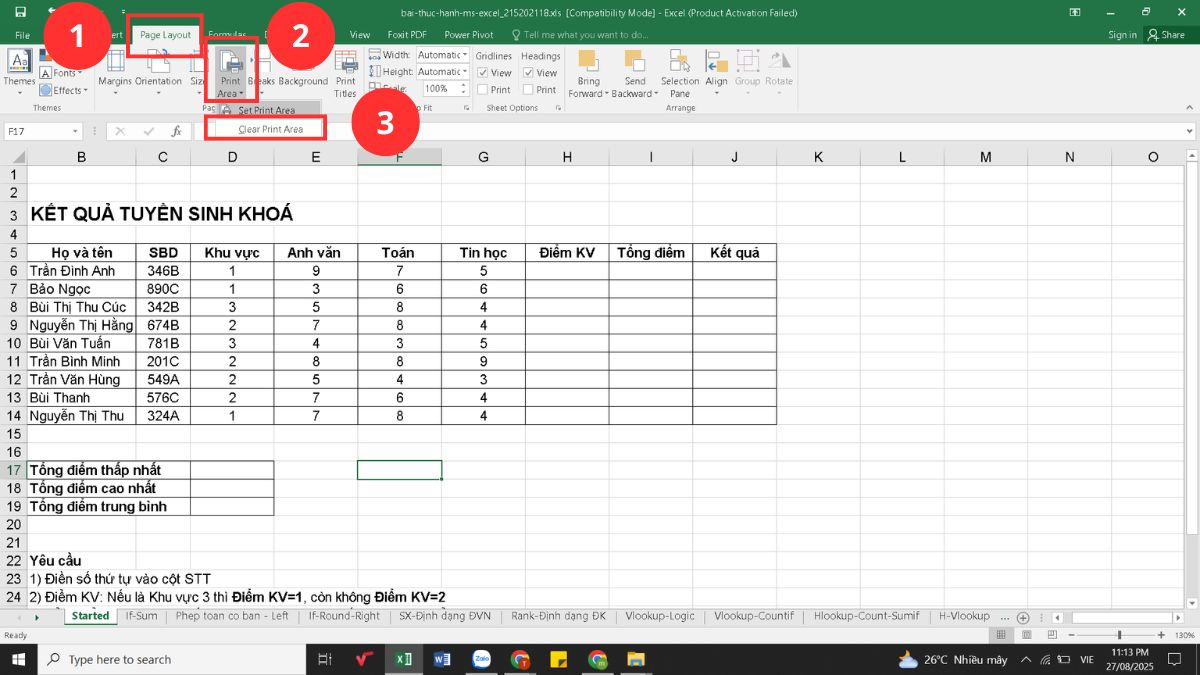This screenshot has height=675, width=1200.
Task: Switch to the View ribbon tab
Action: pos(359,35)
